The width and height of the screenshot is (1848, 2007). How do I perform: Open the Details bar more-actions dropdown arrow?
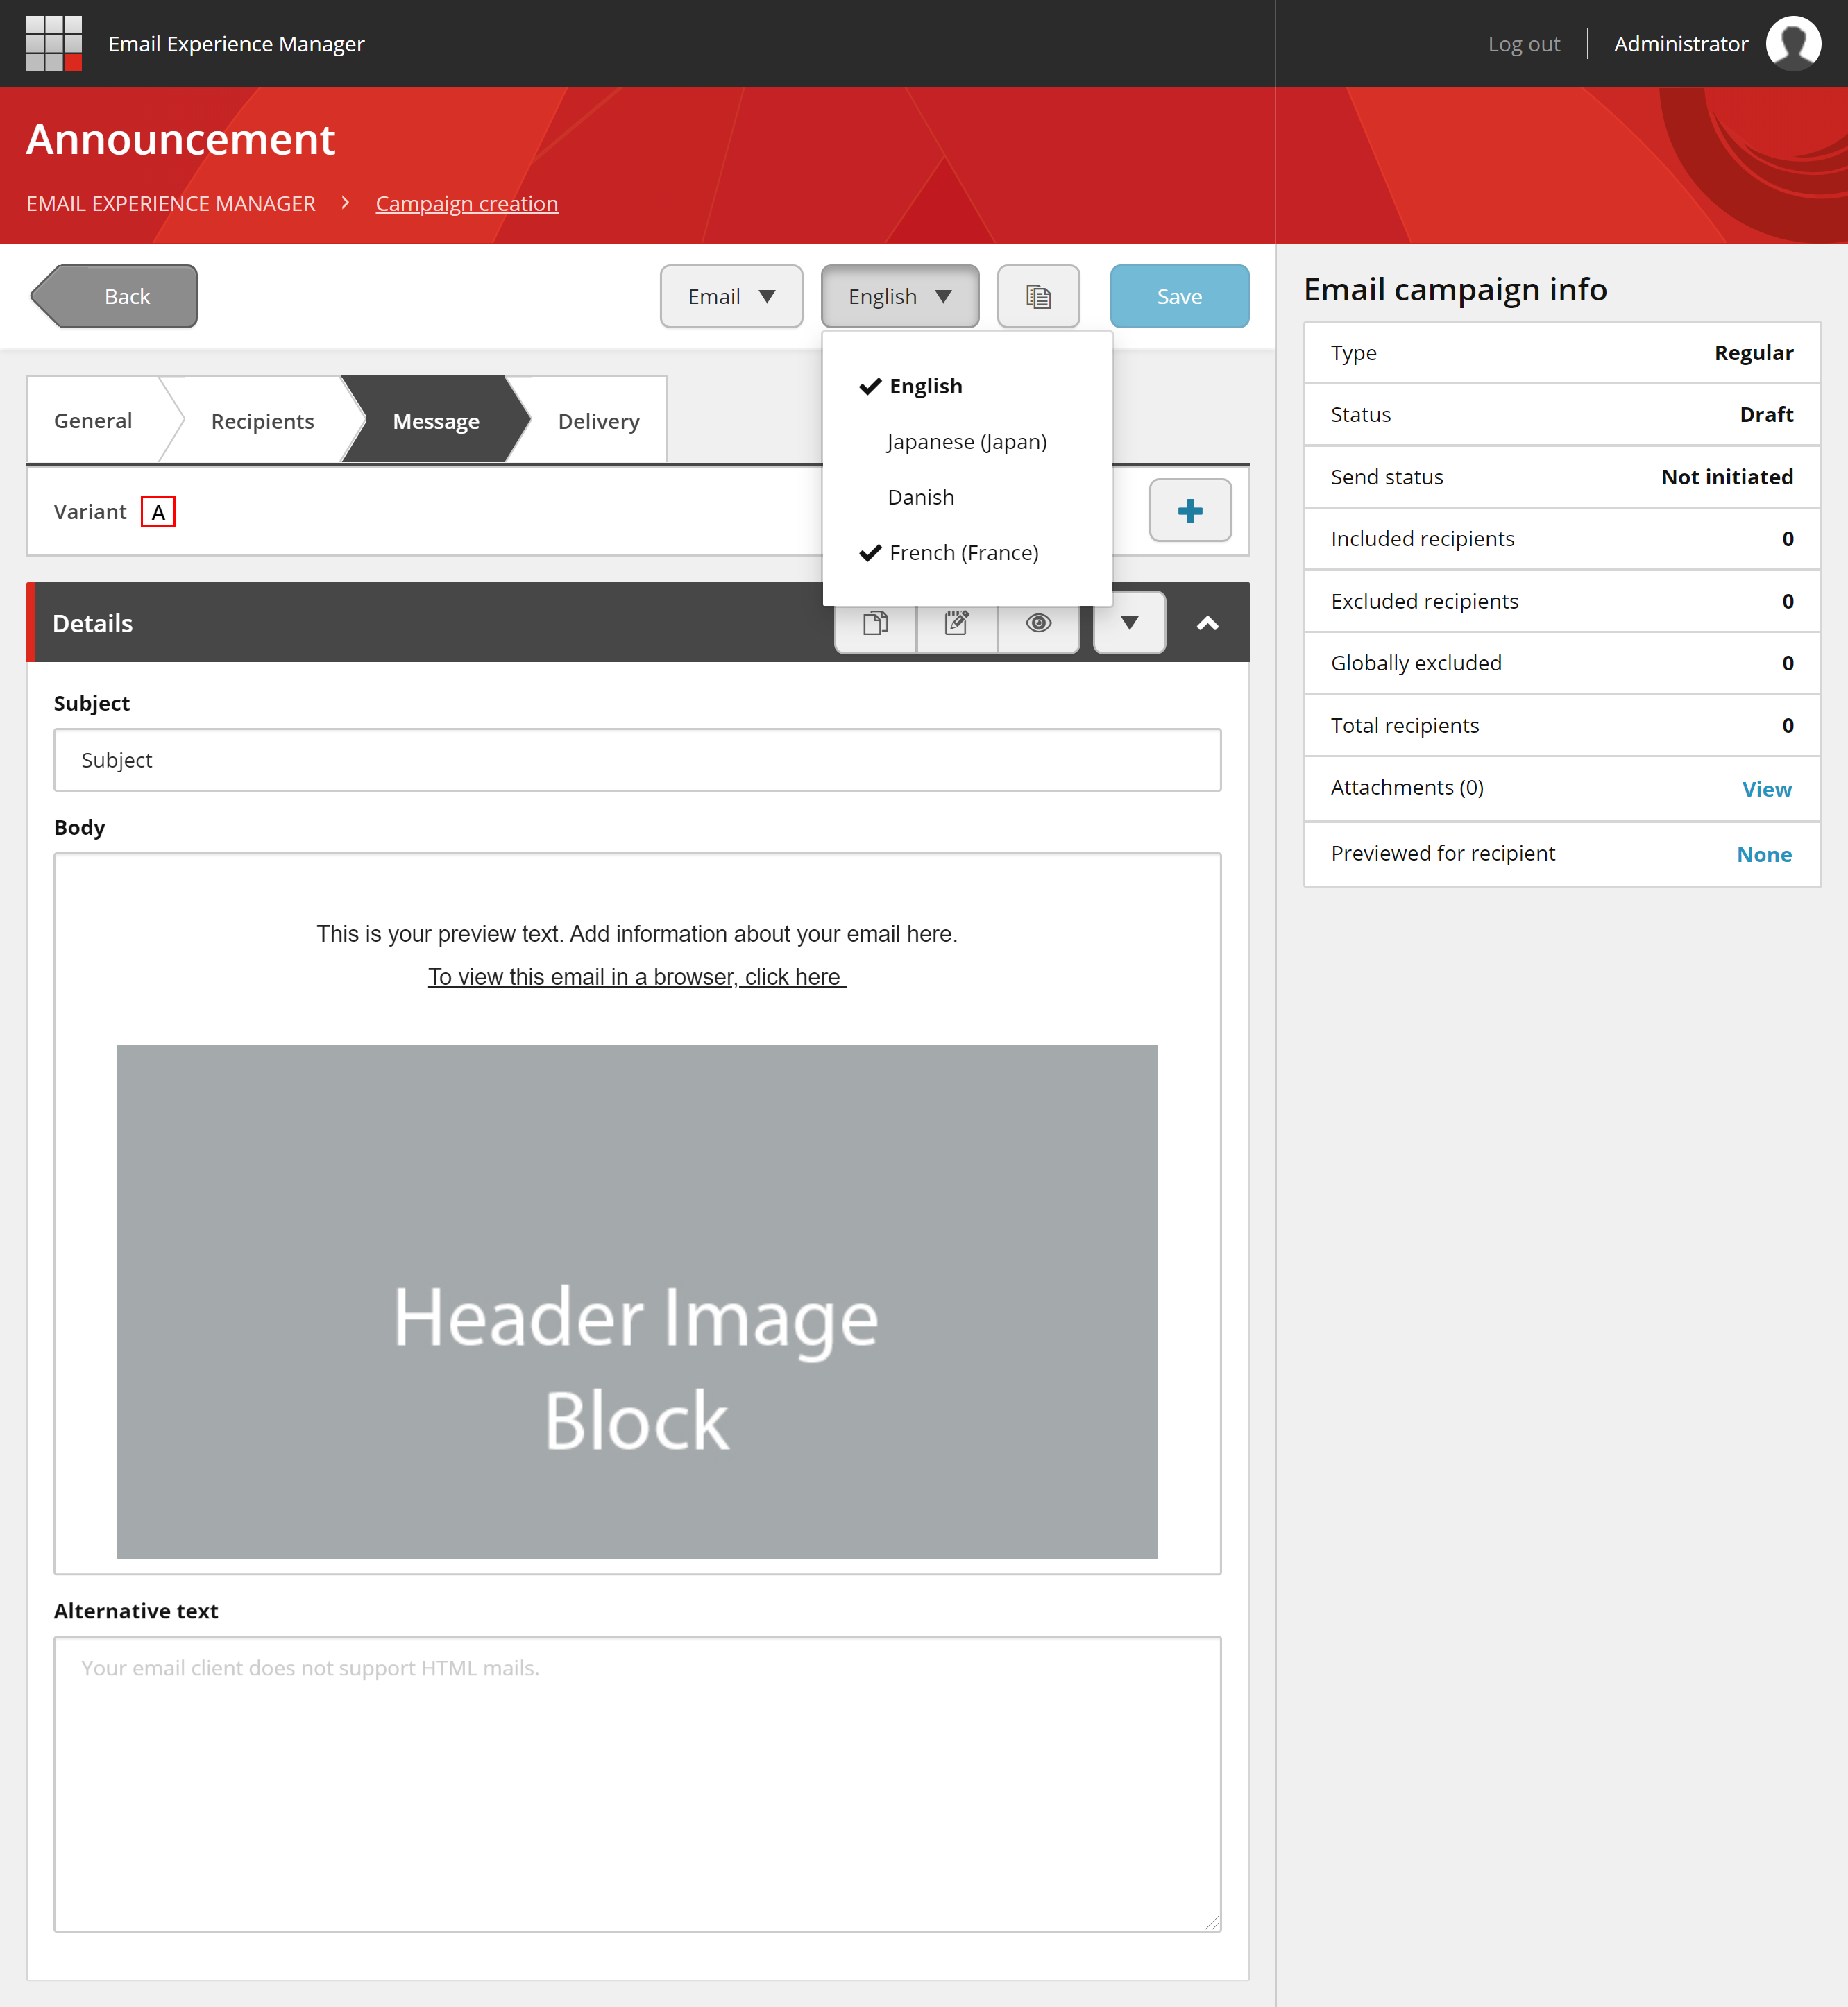coord(1129,623)
